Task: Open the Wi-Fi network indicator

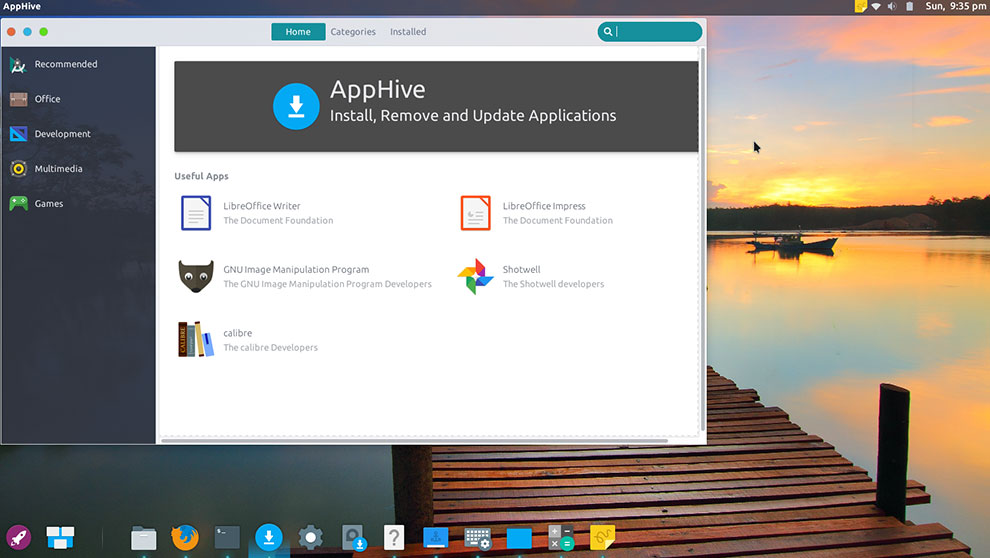Action: click(x=876, y=6)
